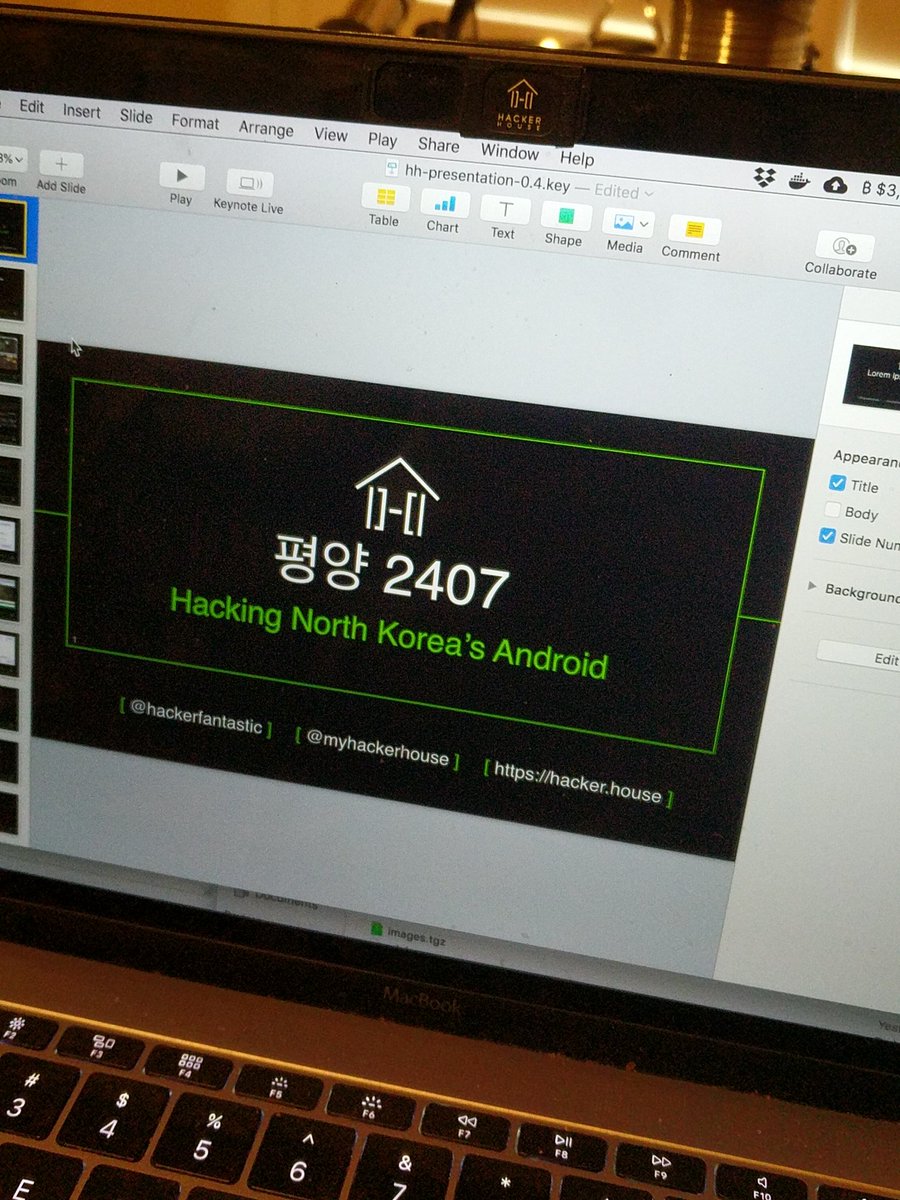
Task: Open the Slide menu
Action: pos(136,116)
